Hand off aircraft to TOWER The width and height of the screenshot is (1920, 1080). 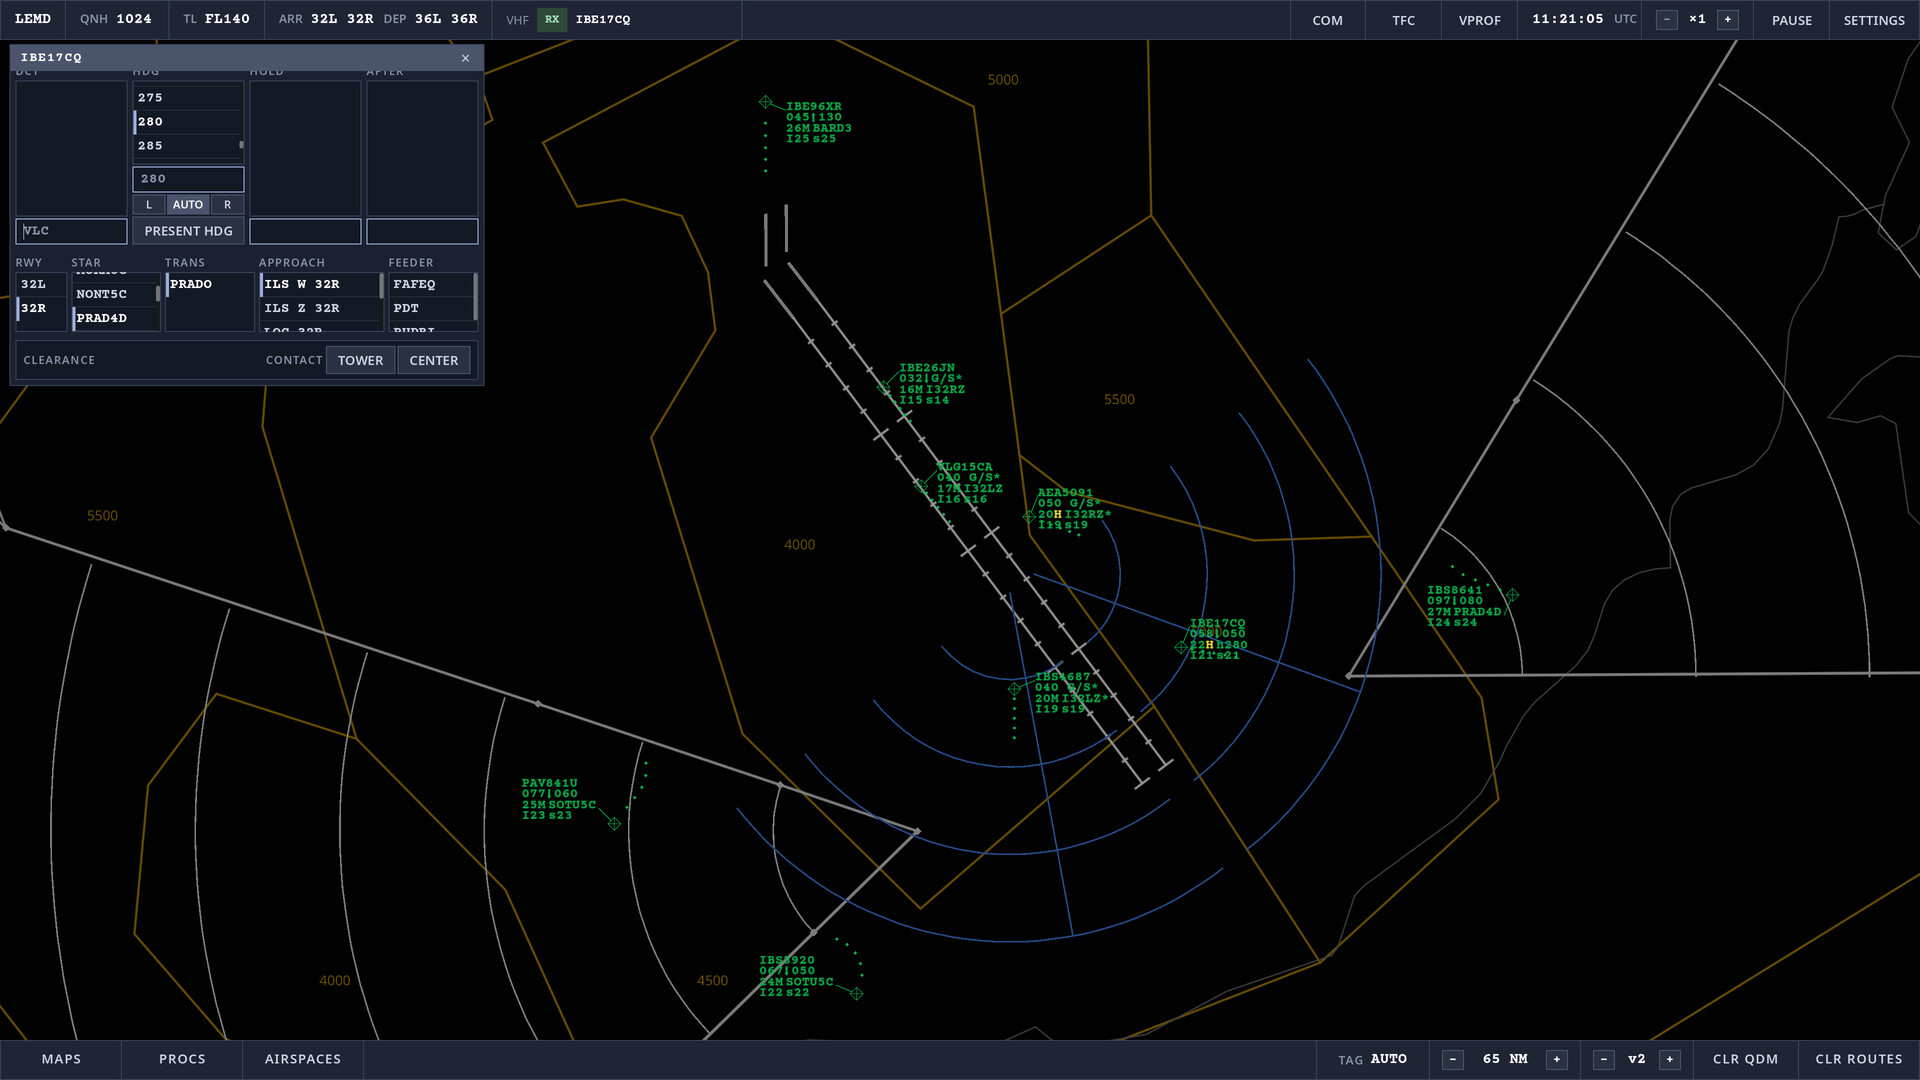[x=360, y=360]
